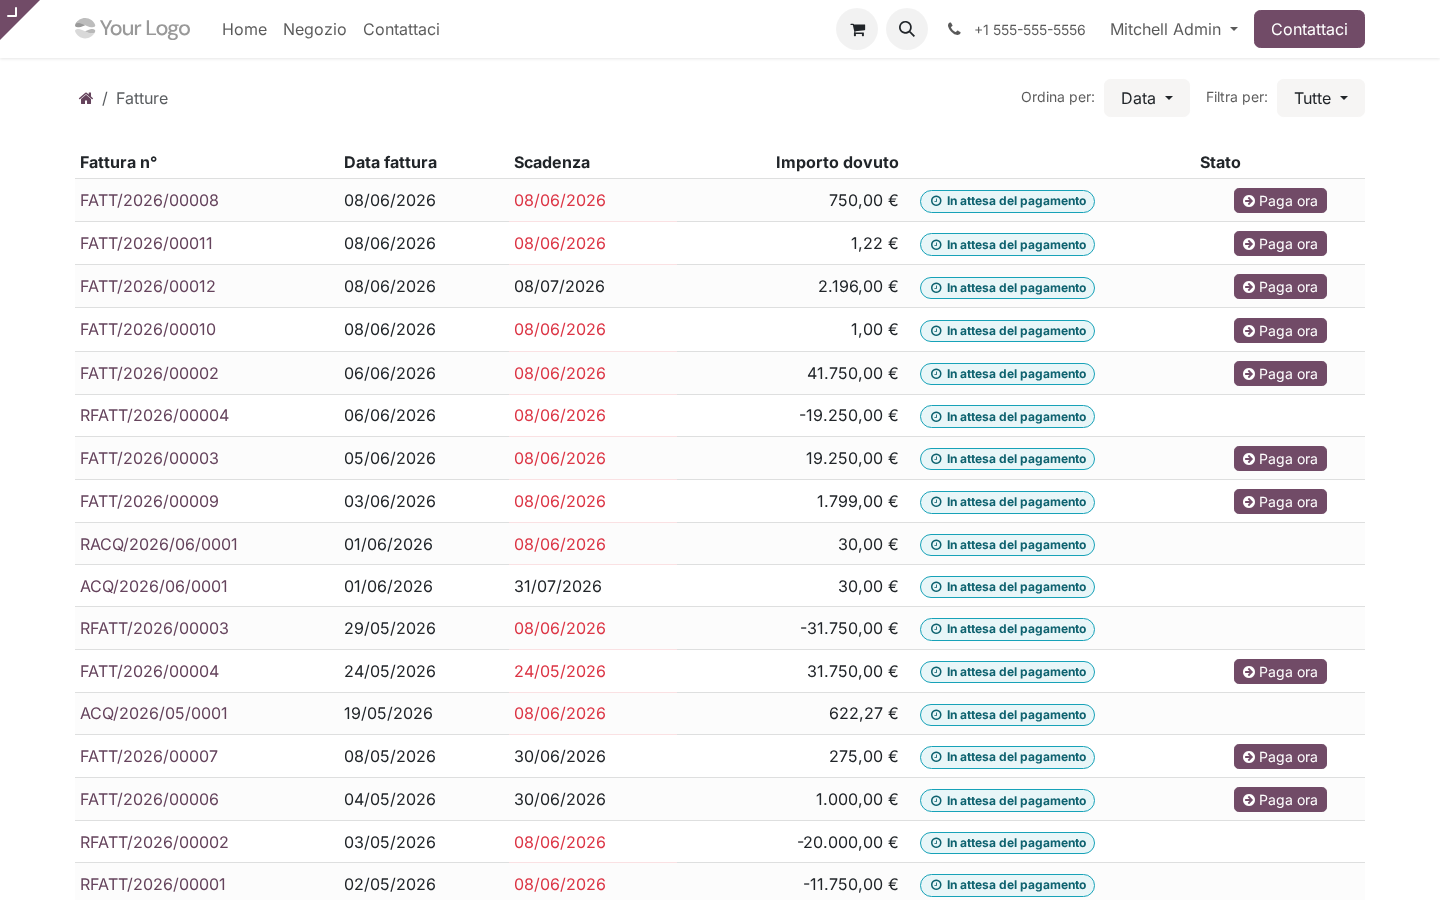Image resolution: width=1440 pixels, height=900 pixels.
Task: Click Paga ora for FATT/2026/00010
Action: (x=1280, y=331)
